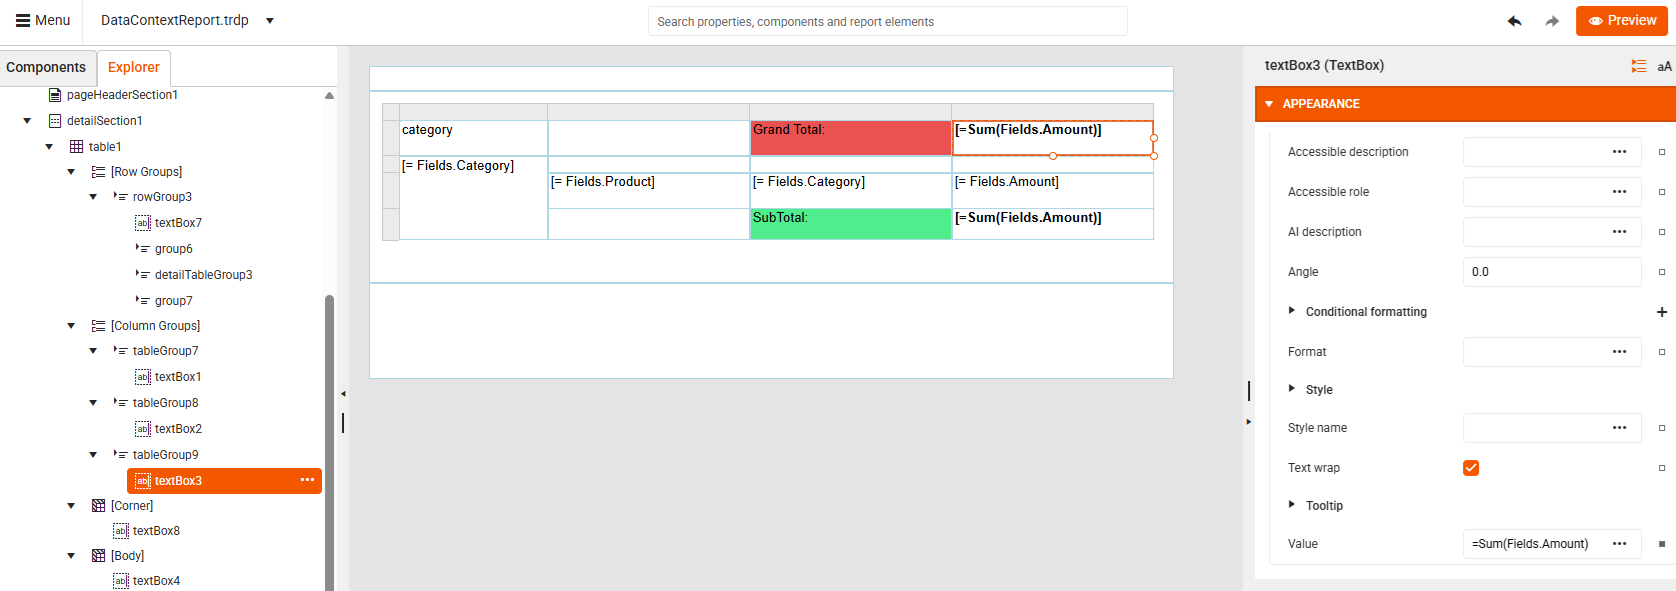Open the DataContextReport.trdp file dropdown arrow
This screenshot has width=1676, height=591.
coord(270,20)
